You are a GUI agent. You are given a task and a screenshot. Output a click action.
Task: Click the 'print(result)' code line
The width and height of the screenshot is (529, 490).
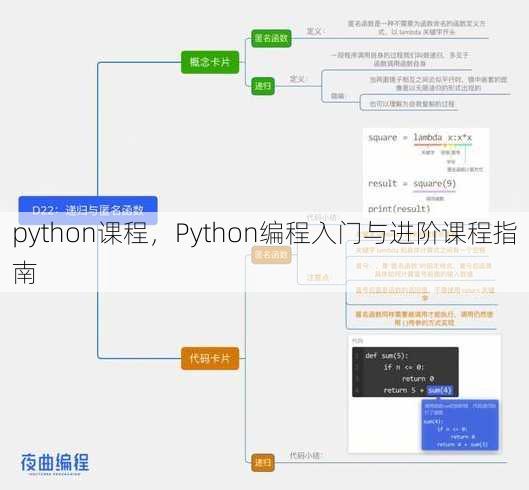tap(399, 209)
